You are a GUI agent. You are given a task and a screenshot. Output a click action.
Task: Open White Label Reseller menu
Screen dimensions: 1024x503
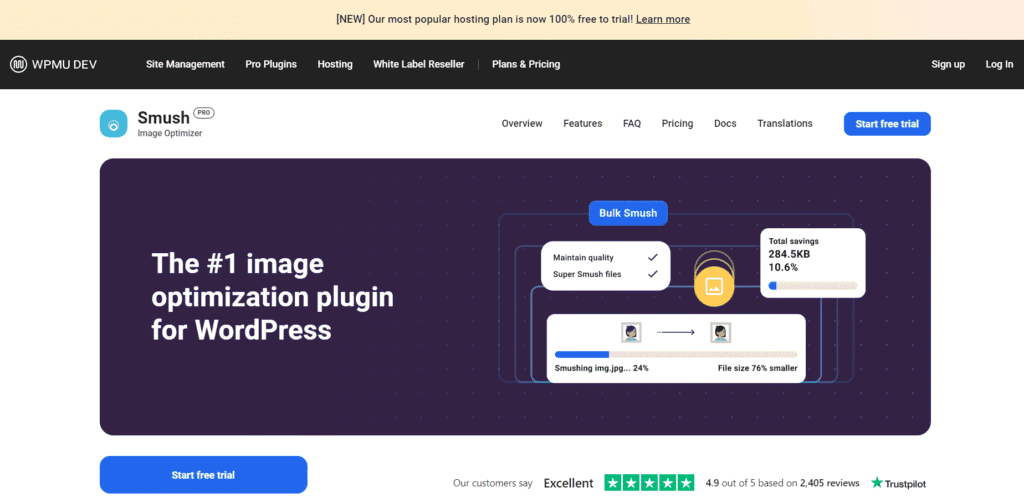tap(419, 64)
